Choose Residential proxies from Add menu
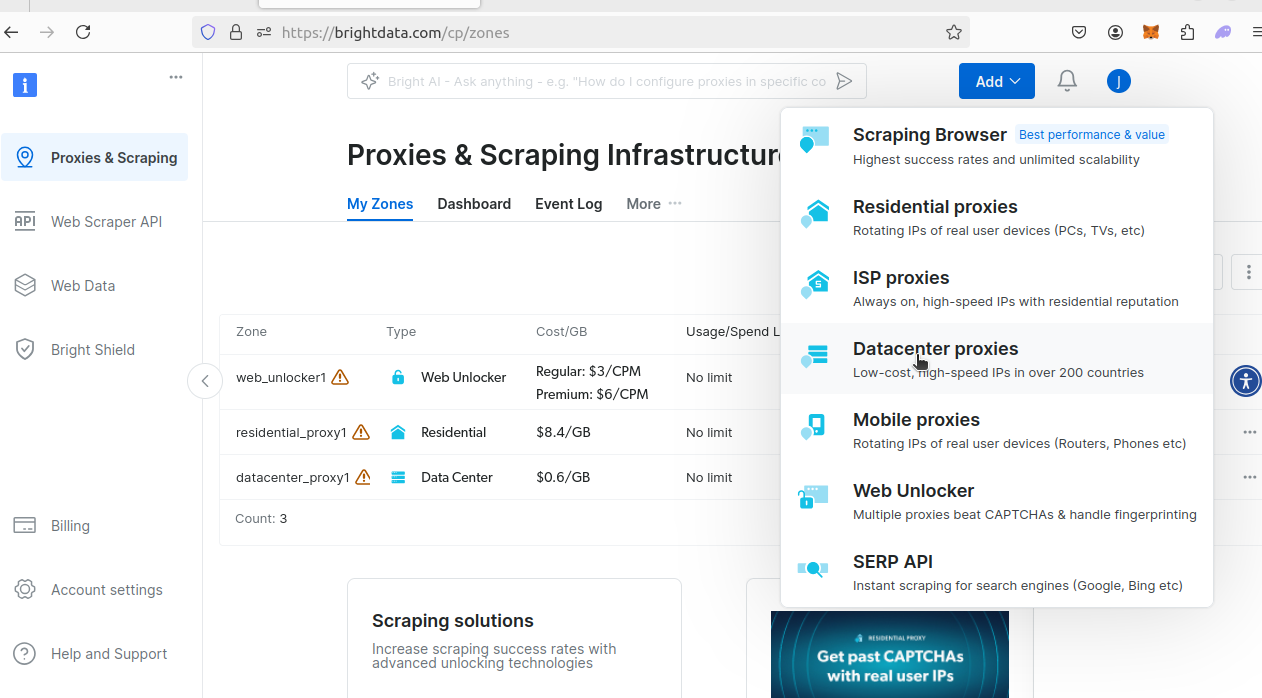The height and width of the screenshot is (698, 1262). click(997, 217)
